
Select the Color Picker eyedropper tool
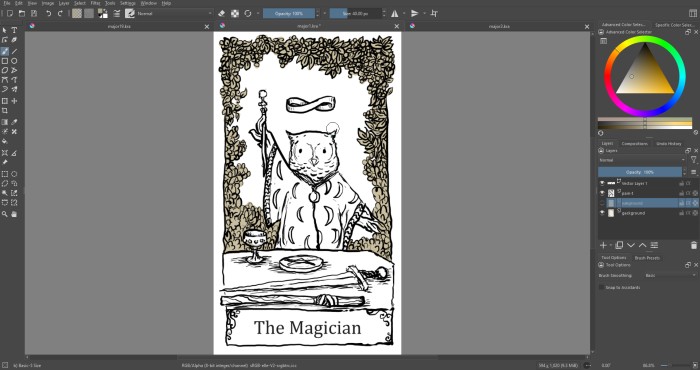point(14,122)
